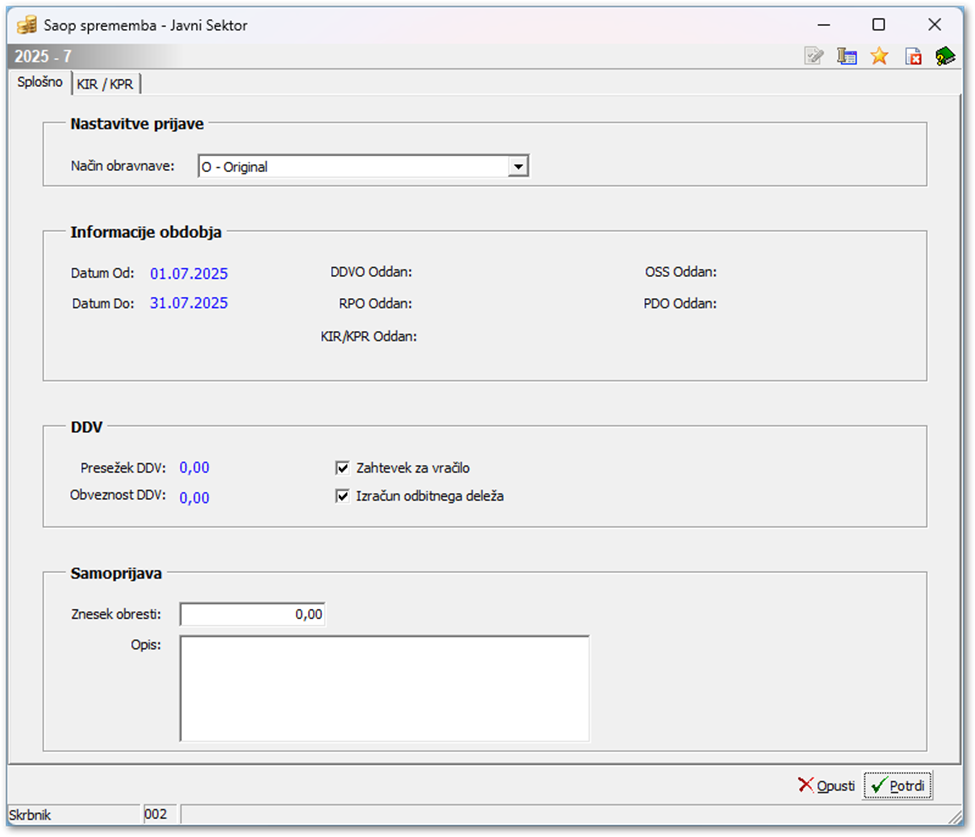Click the Saop coins icon in title bar

pos(27,25)
